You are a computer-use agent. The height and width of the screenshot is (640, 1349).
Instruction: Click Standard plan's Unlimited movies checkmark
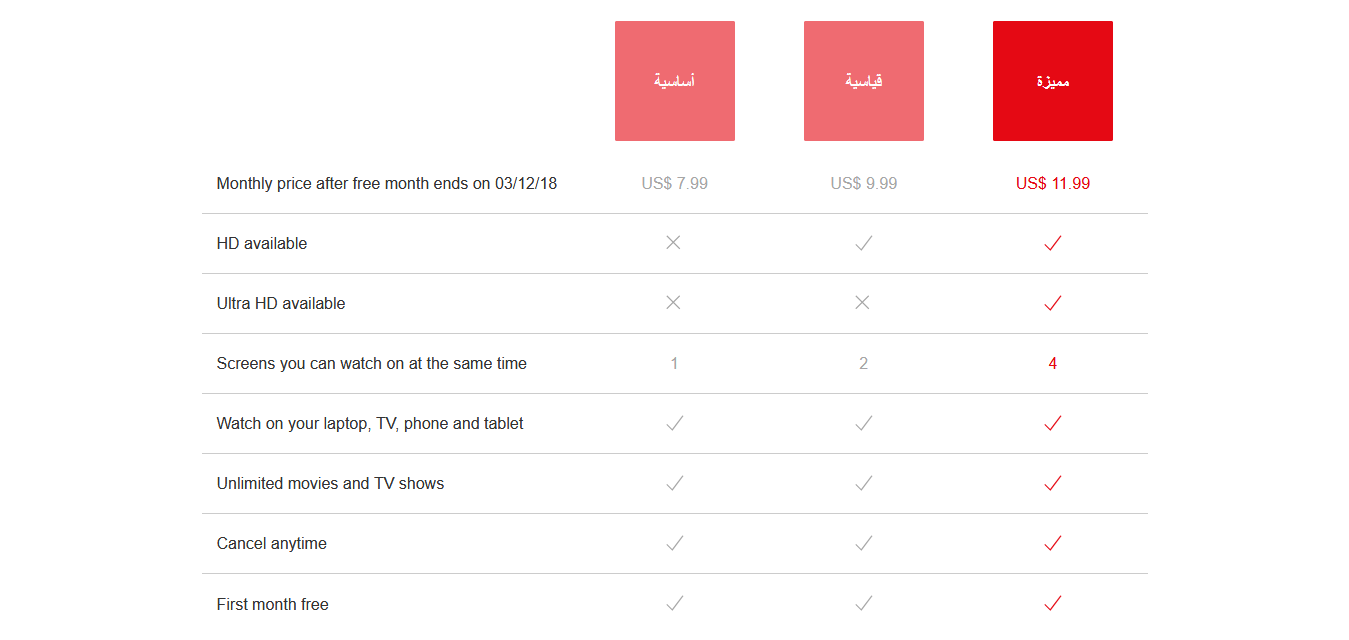pos(863,483)
